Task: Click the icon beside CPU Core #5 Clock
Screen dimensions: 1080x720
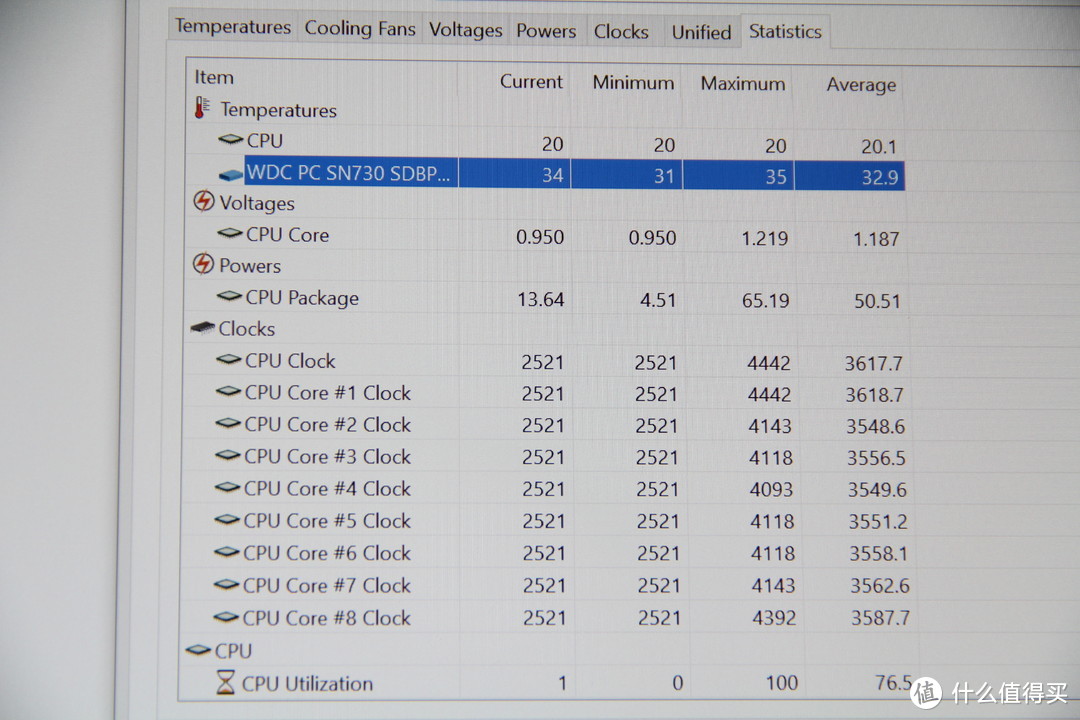Action: [227, 520]
